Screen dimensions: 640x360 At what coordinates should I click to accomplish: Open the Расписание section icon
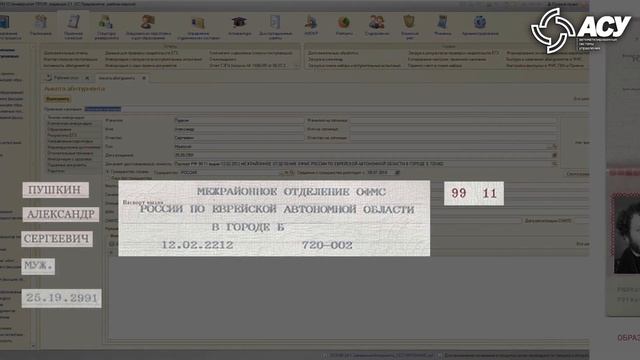pyautogui.click(x=41, y=22)
